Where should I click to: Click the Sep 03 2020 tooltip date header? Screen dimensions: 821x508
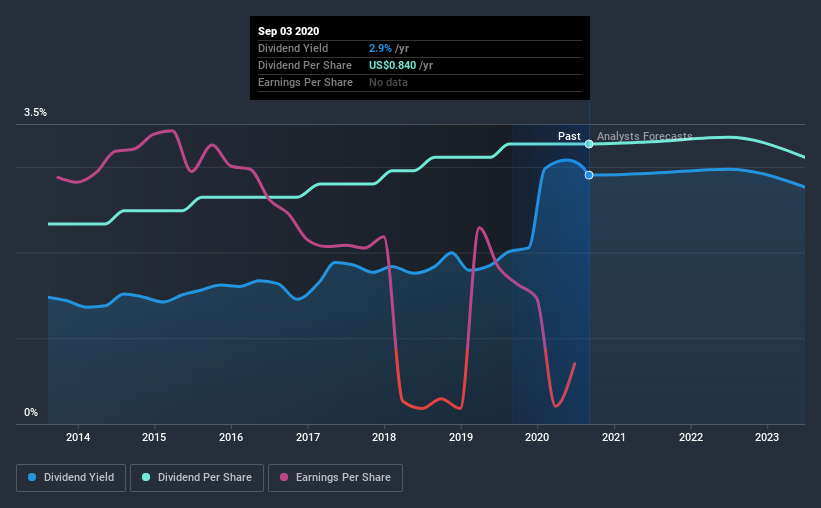click(289, 31)
